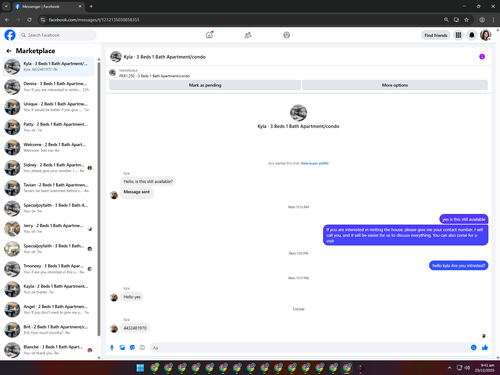Image resolution: width=500 pixels, height=375 pixels.
Task: Click the 'Hello yes' message bubble
Action: pyautogui.click(x=132, y=297)
